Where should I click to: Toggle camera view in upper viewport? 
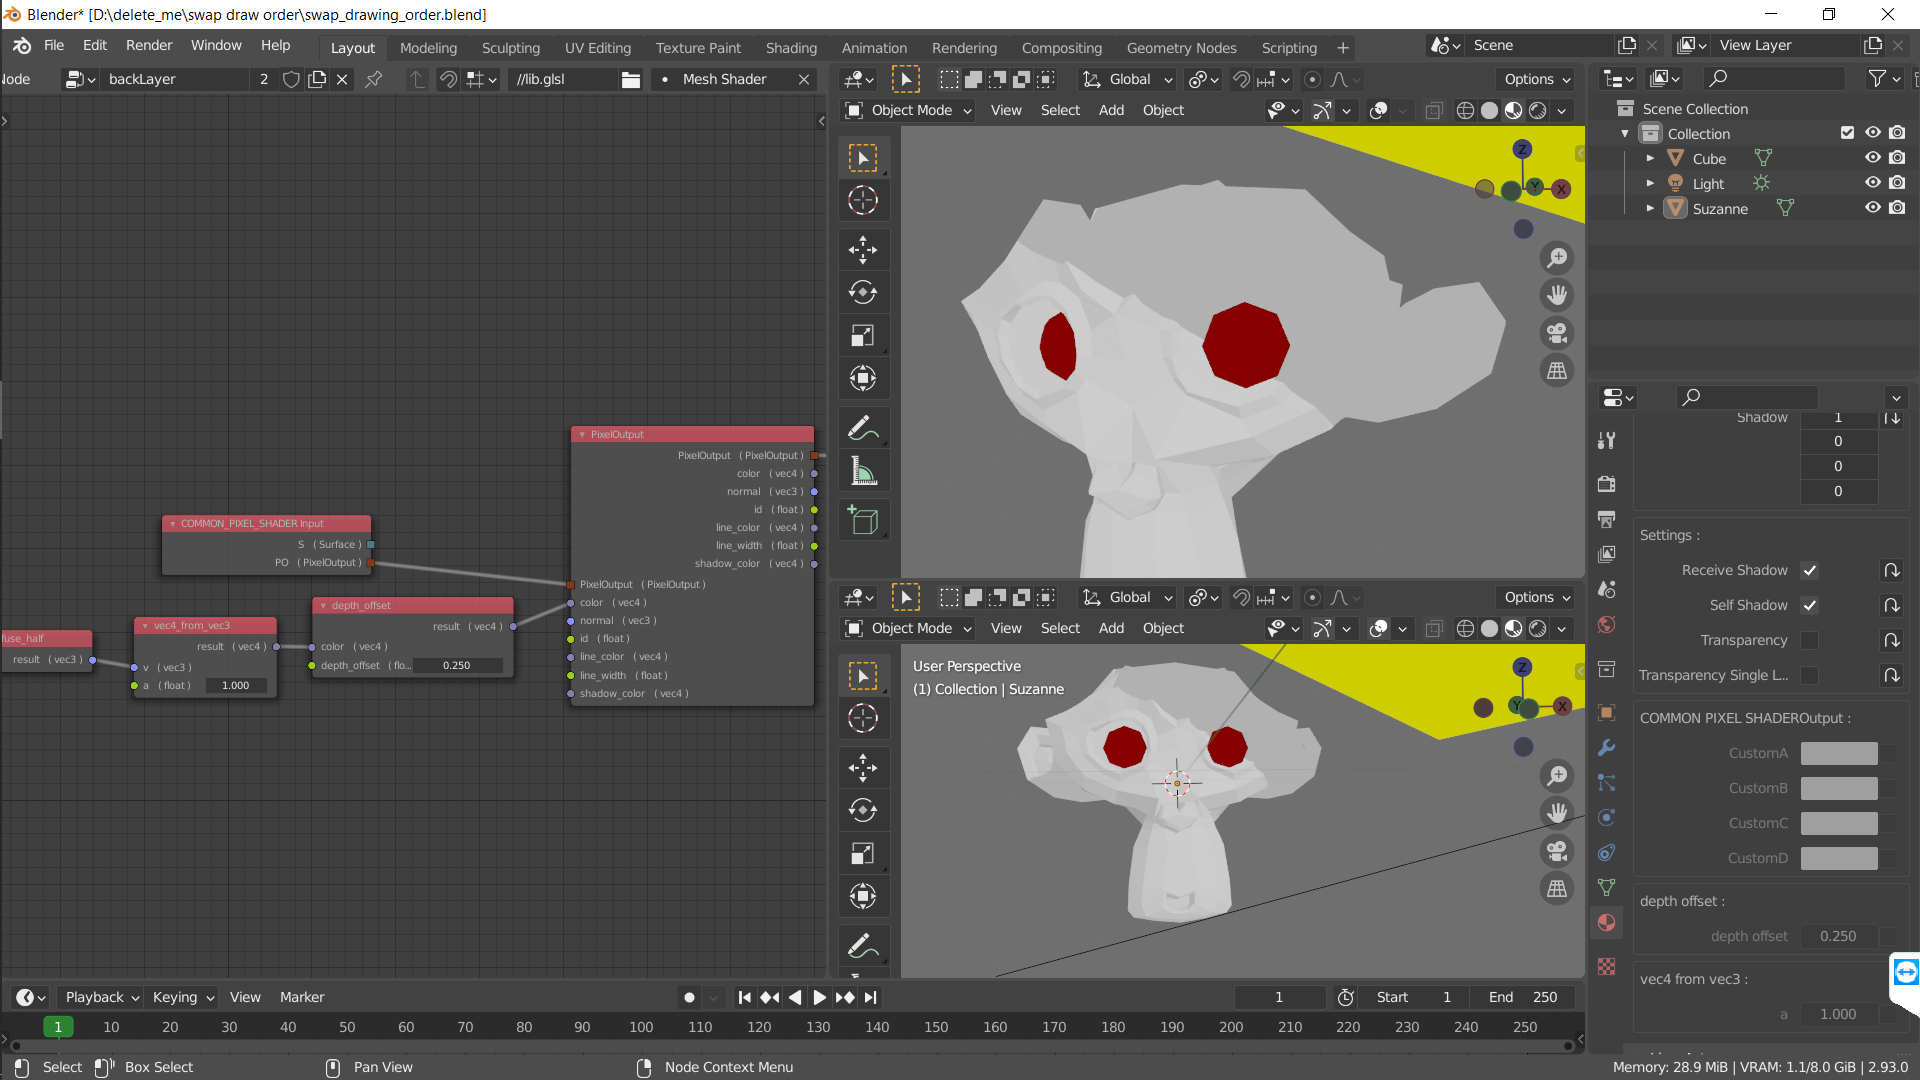1557,333
